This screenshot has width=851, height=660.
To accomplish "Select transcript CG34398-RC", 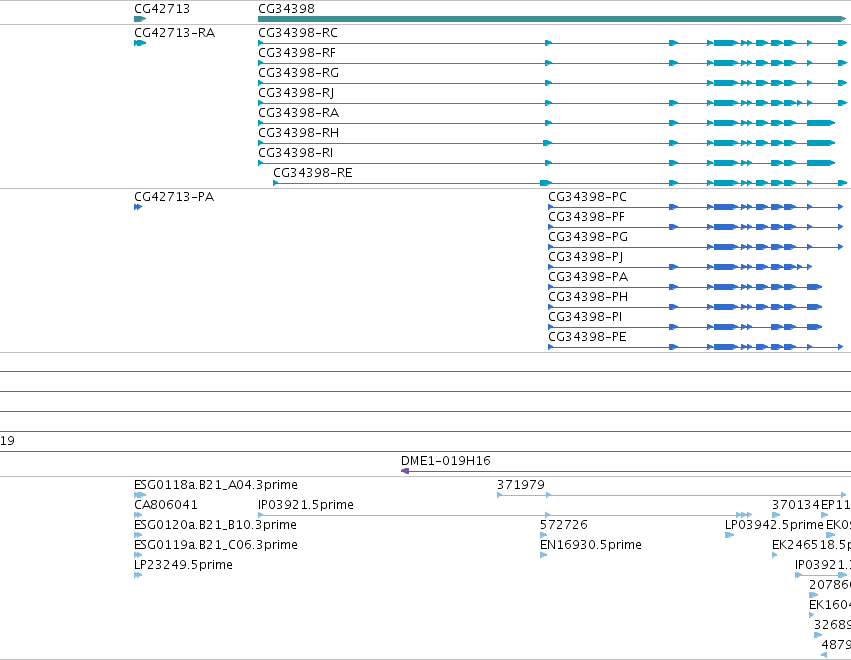I will (x=297, y=33).
